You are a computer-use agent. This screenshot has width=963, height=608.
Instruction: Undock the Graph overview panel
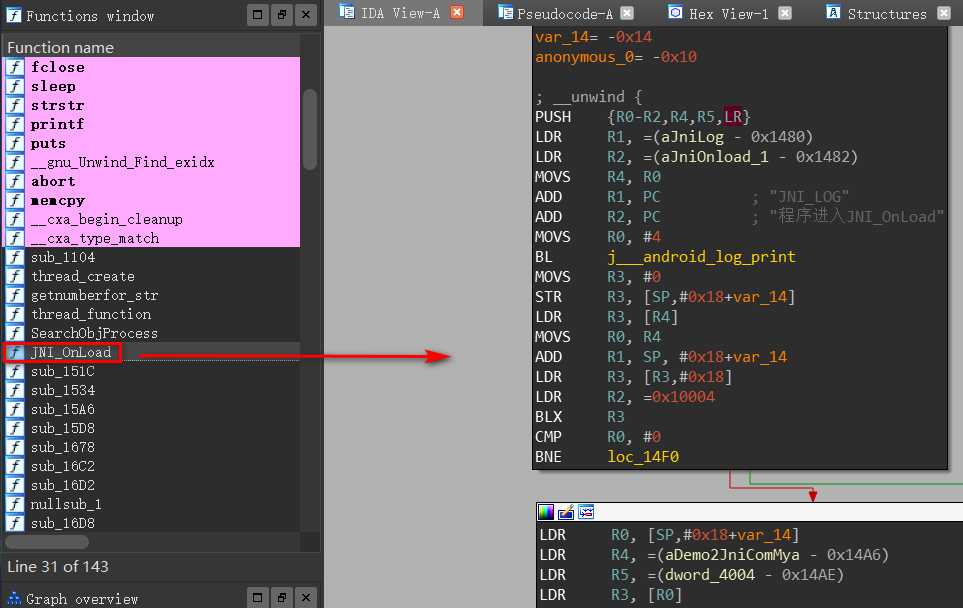coord(281,597)
